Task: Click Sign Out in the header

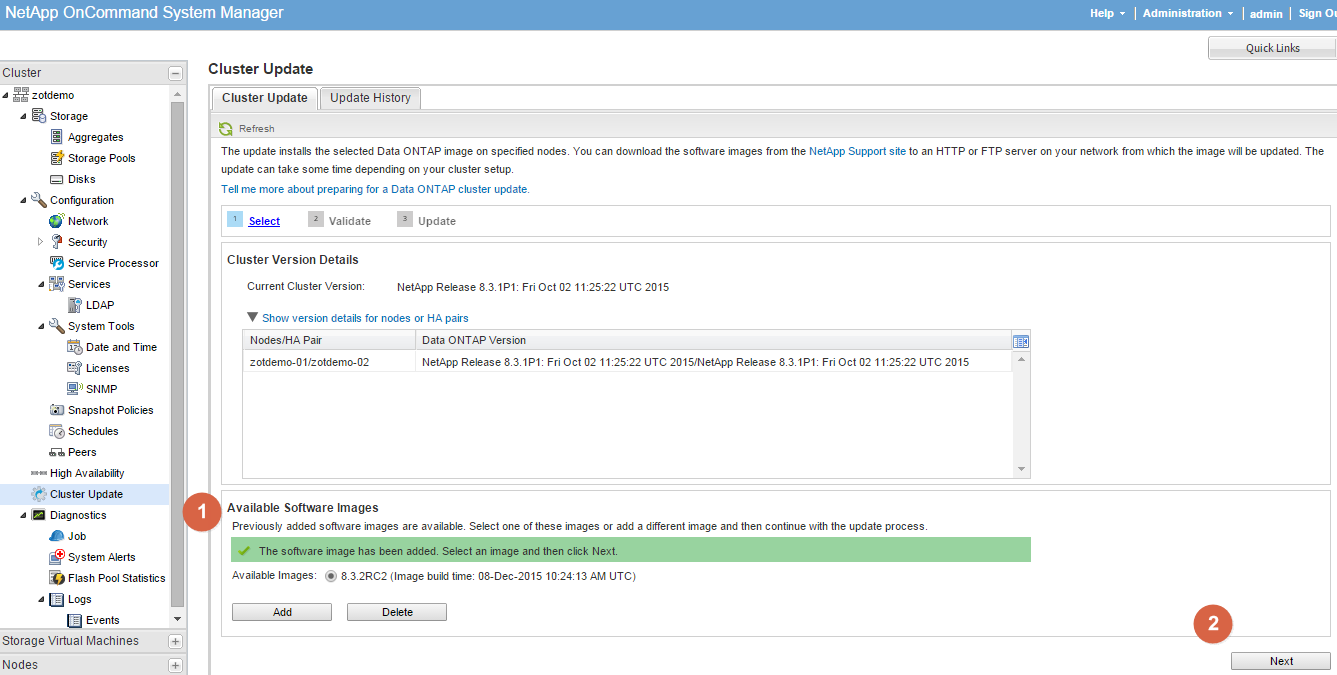Action: (x=1317, y=13)
